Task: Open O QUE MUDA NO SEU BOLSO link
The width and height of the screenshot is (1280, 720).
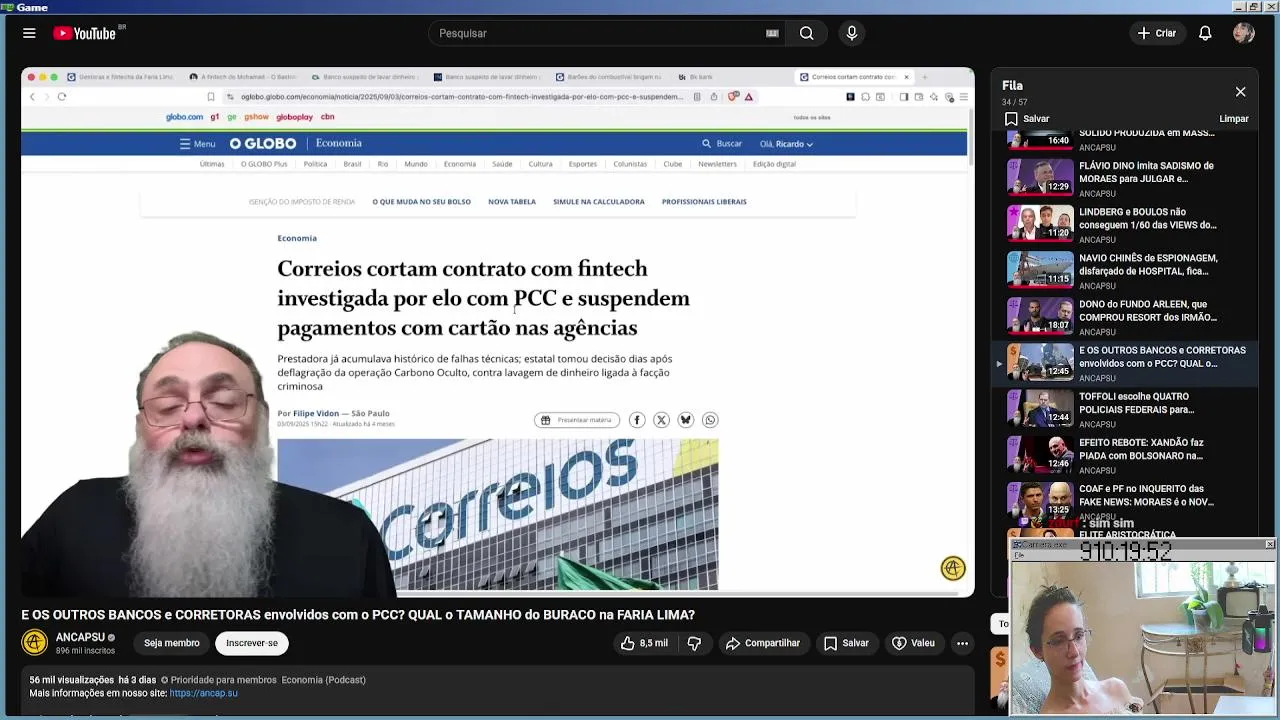Action: coord(421,202)
